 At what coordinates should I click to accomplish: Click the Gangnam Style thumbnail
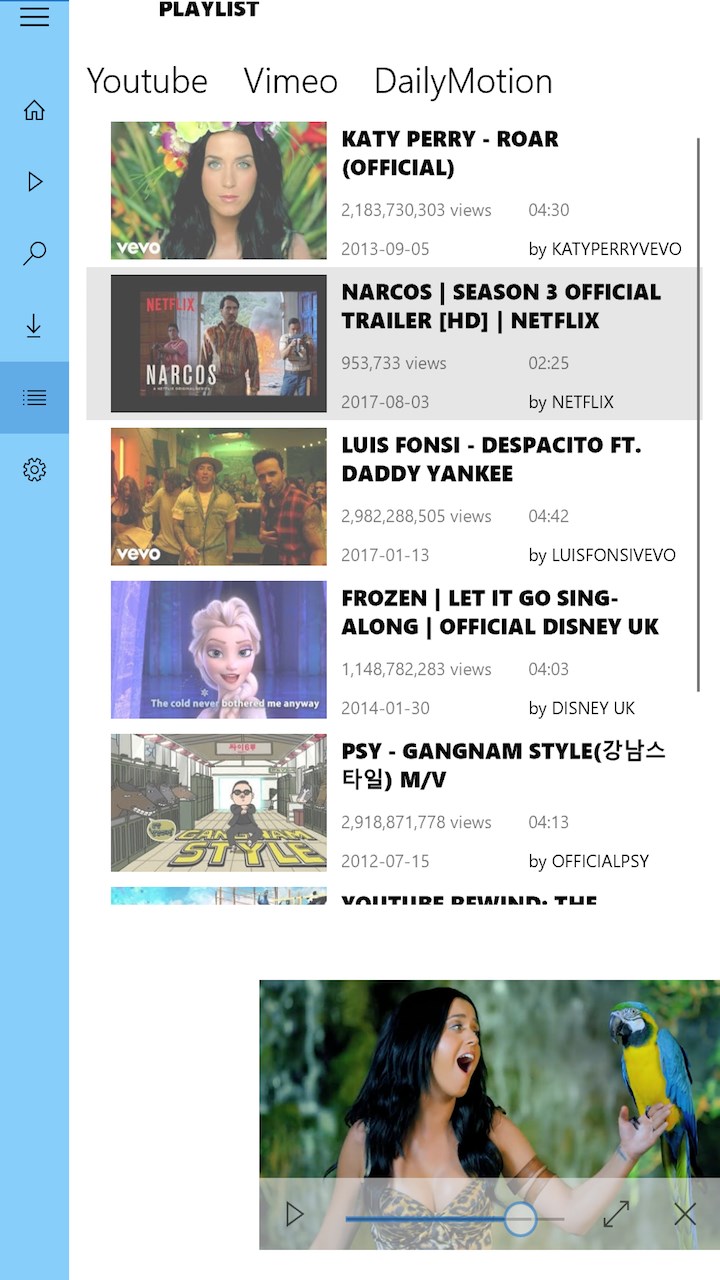[x=218, y=802]
